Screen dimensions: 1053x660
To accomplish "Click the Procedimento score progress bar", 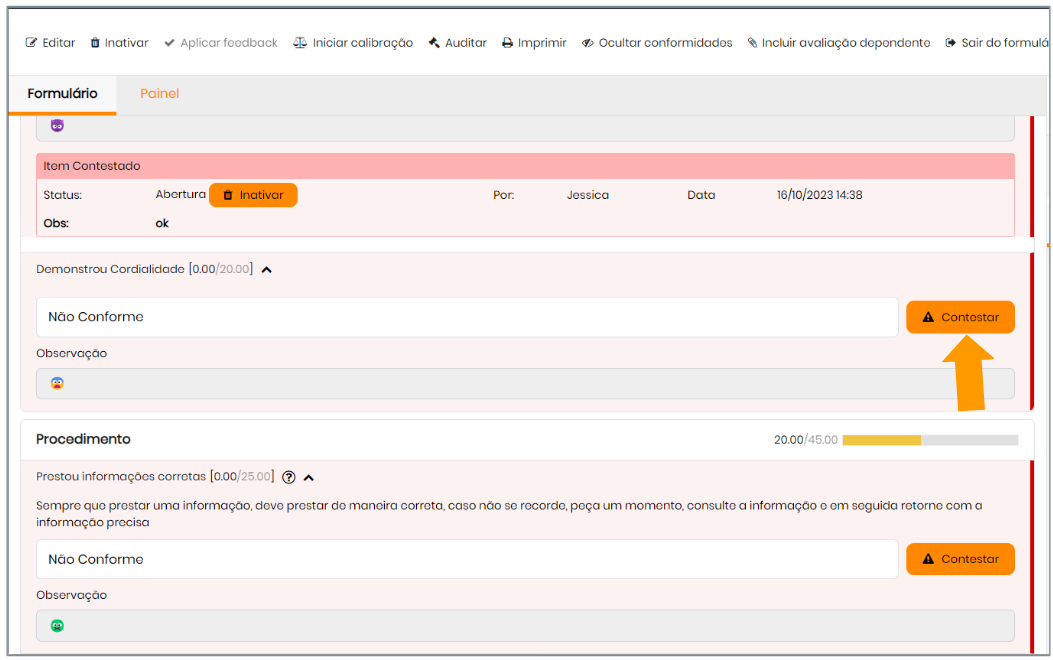I will tap(929, 440).
